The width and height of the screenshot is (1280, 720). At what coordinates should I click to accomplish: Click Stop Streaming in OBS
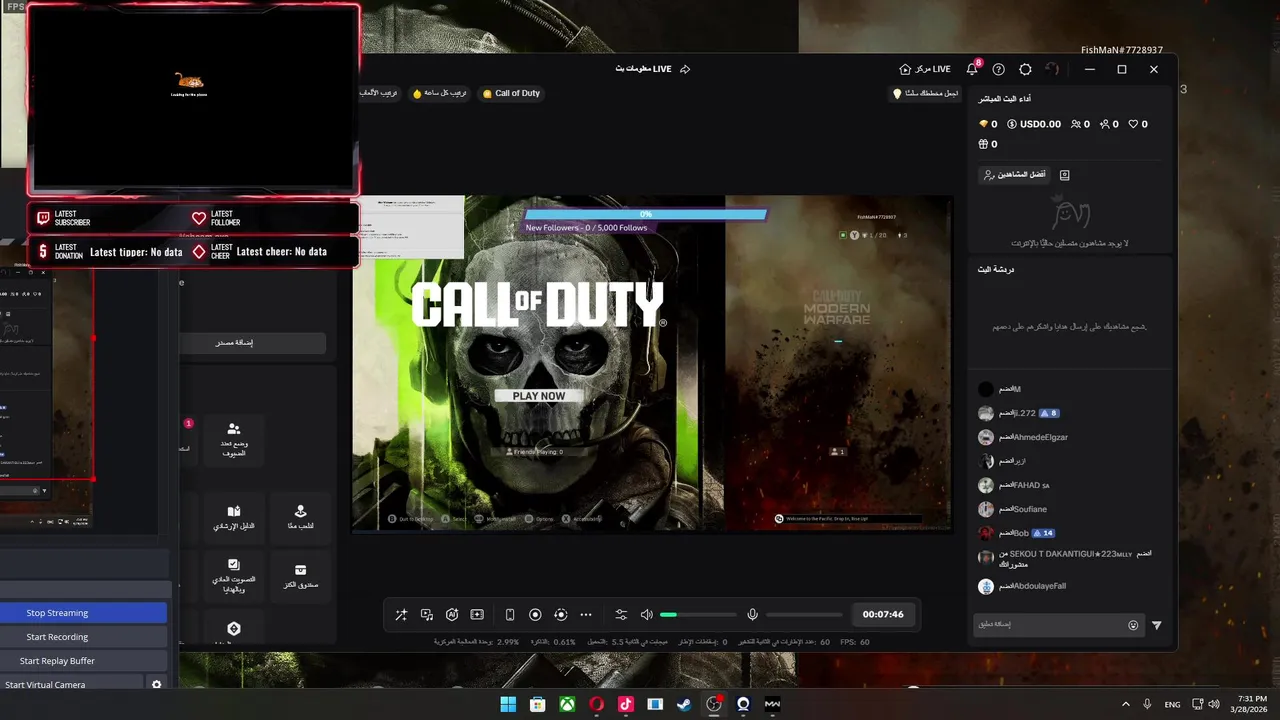[83, 613]
